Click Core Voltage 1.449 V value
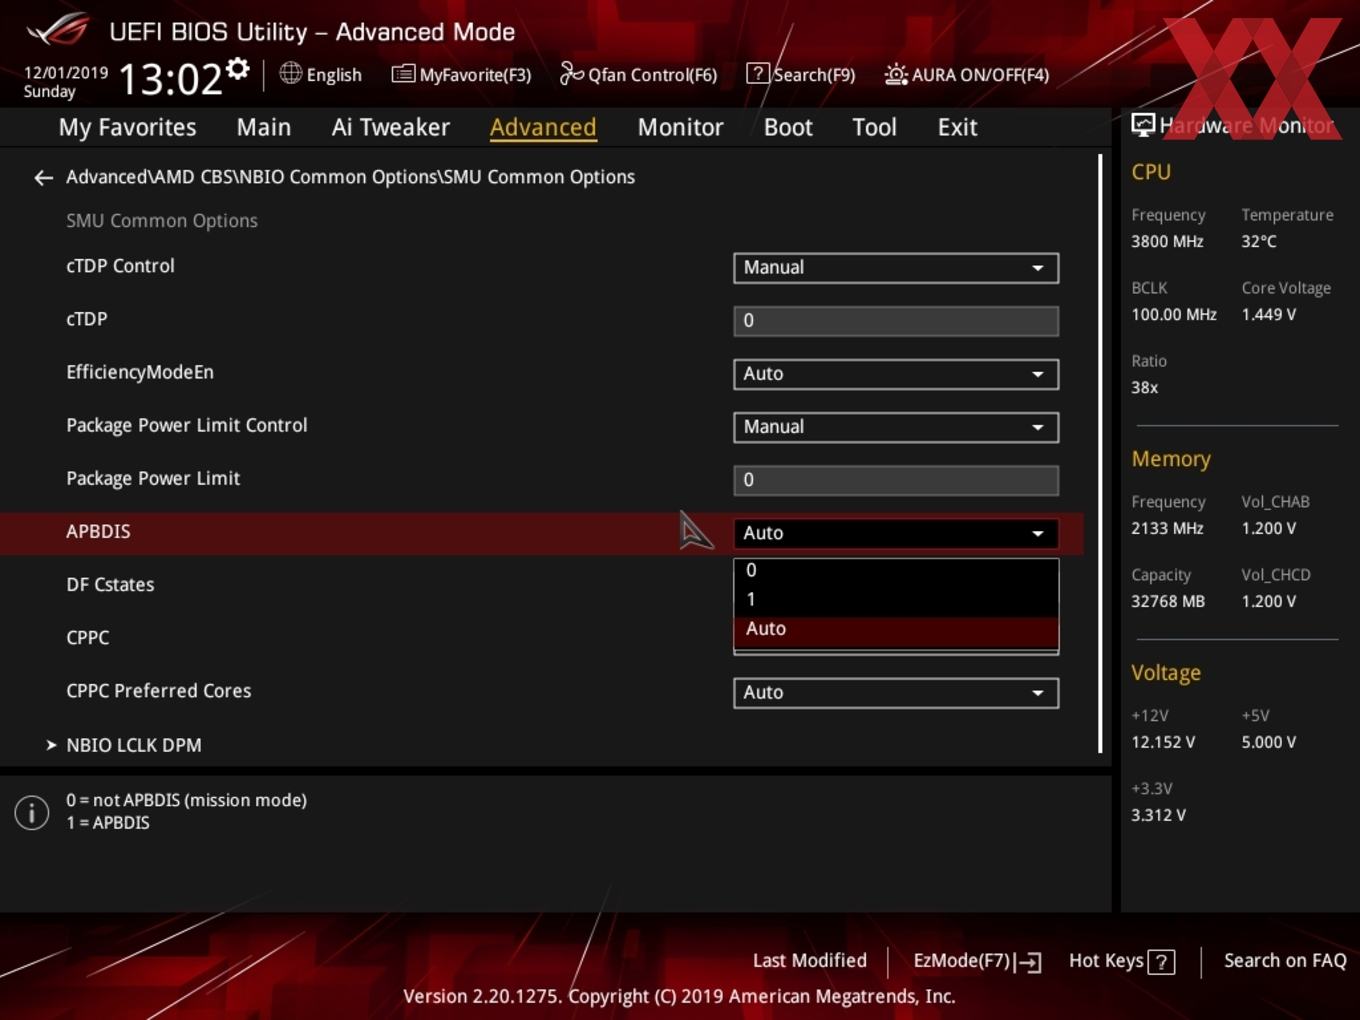Image resolution: width=1360 pixels, height=1020 pixels. (1268, 314)
